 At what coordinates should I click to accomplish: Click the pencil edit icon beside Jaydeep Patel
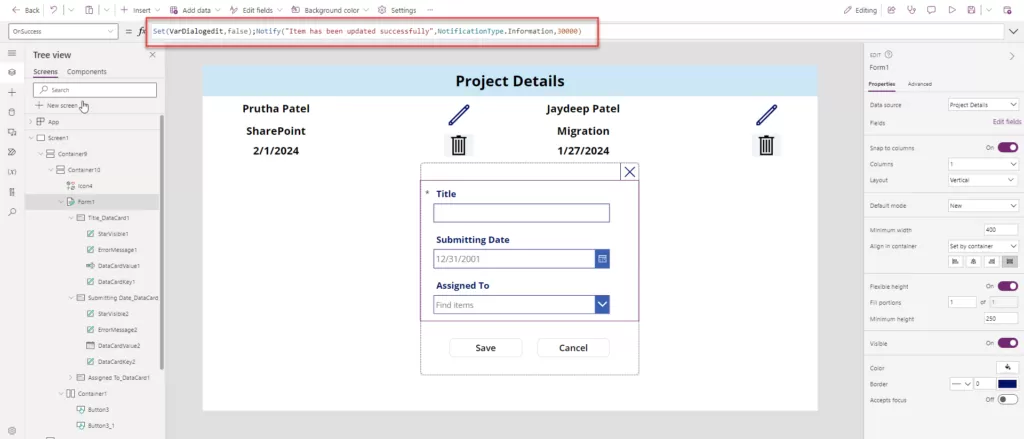[x=766, y=114]
